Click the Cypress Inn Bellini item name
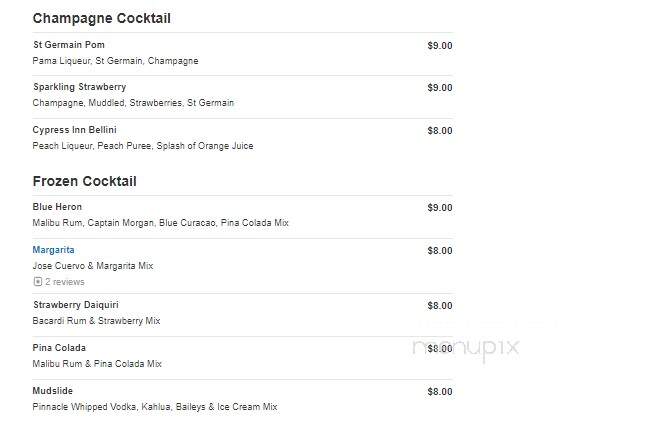 tap(74, 130)
